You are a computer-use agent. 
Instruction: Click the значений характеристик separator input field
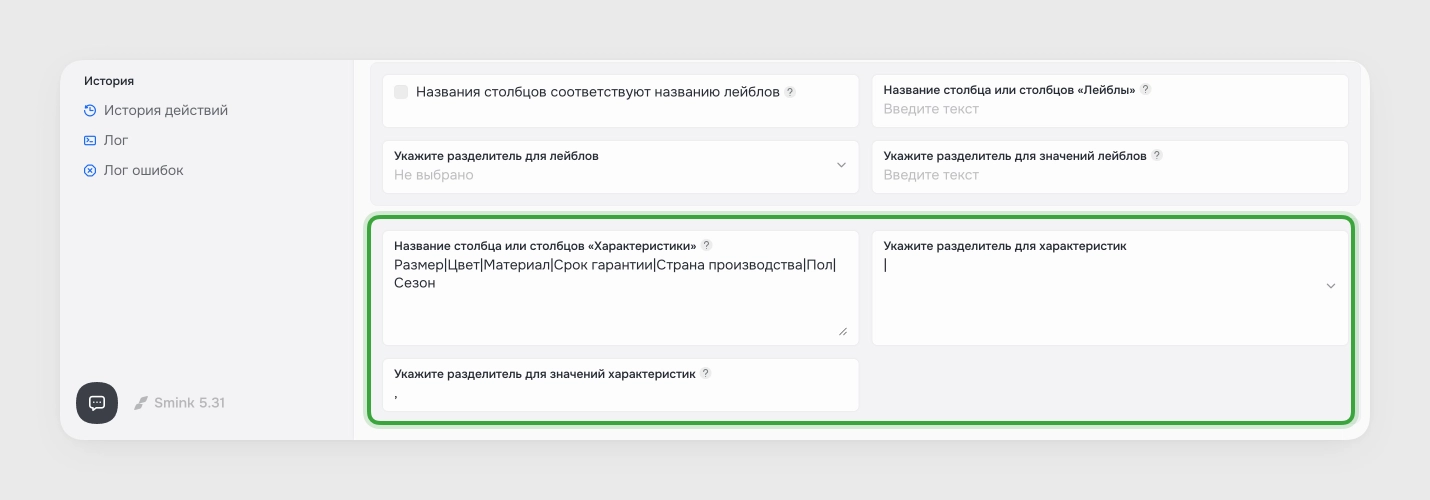620,394
